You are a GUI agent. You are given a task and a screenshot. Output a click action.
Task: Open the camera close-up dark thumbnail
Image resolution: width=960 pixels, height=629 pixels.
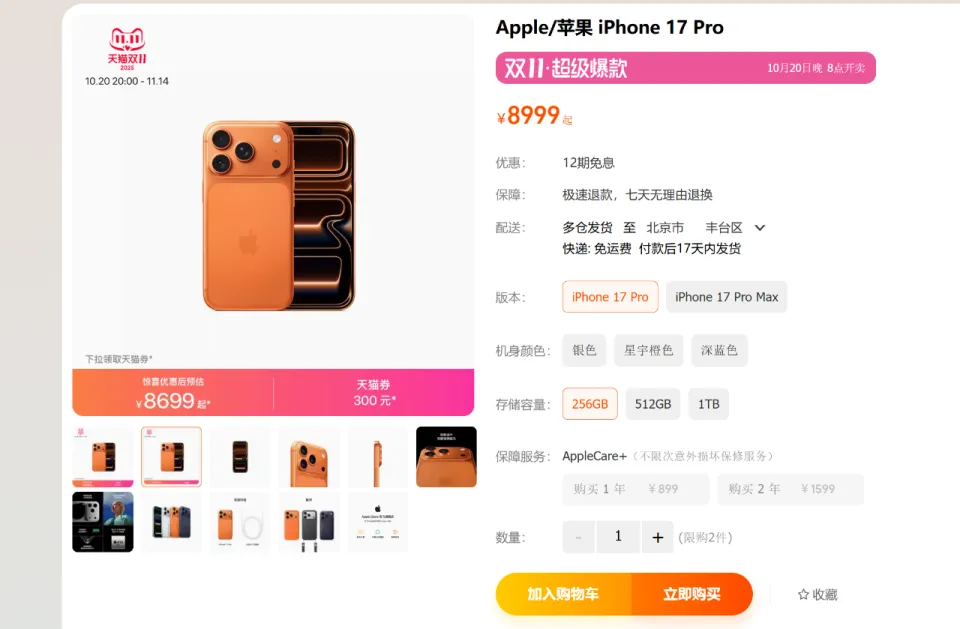[x=446, y=457]
